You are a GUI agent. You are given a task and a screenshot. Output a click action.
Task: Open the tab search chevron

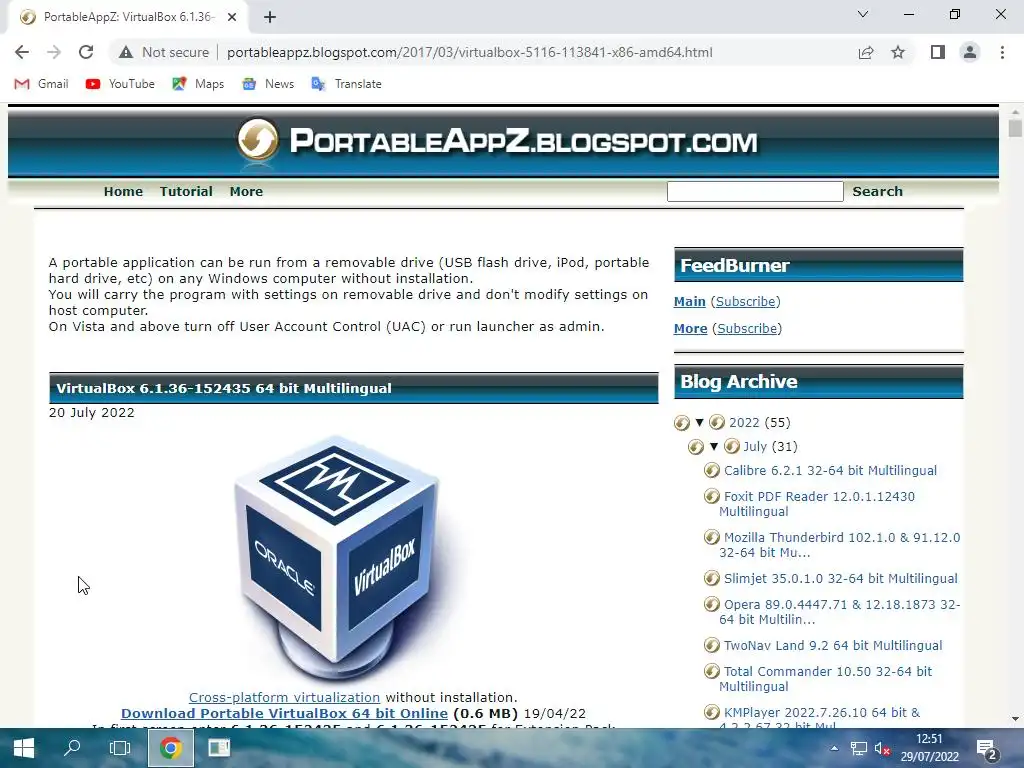[x=863, y=14]
